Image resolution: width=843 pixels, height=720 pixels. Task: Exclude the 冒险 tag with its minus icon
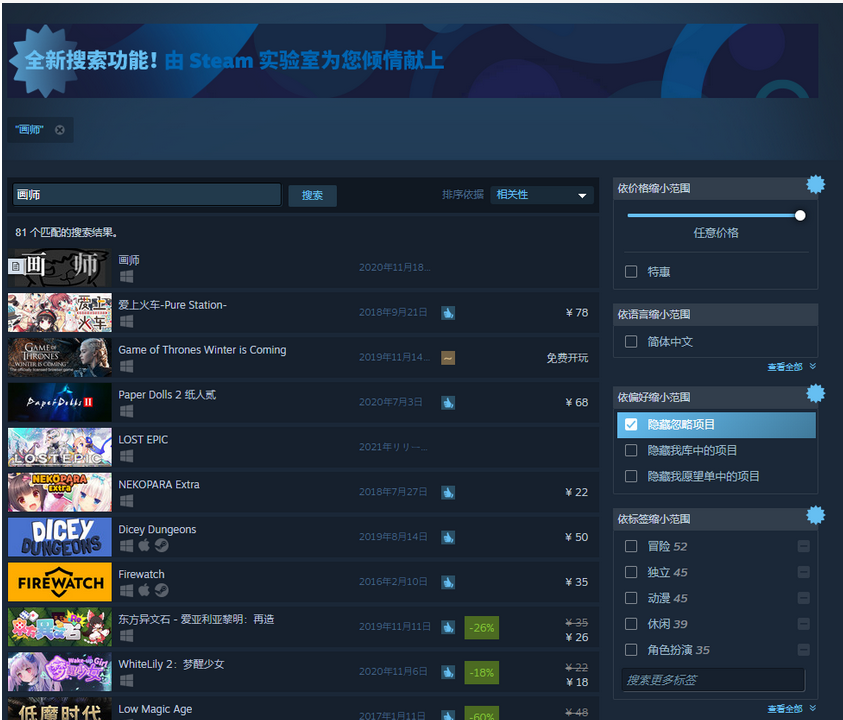coord(804,546)
